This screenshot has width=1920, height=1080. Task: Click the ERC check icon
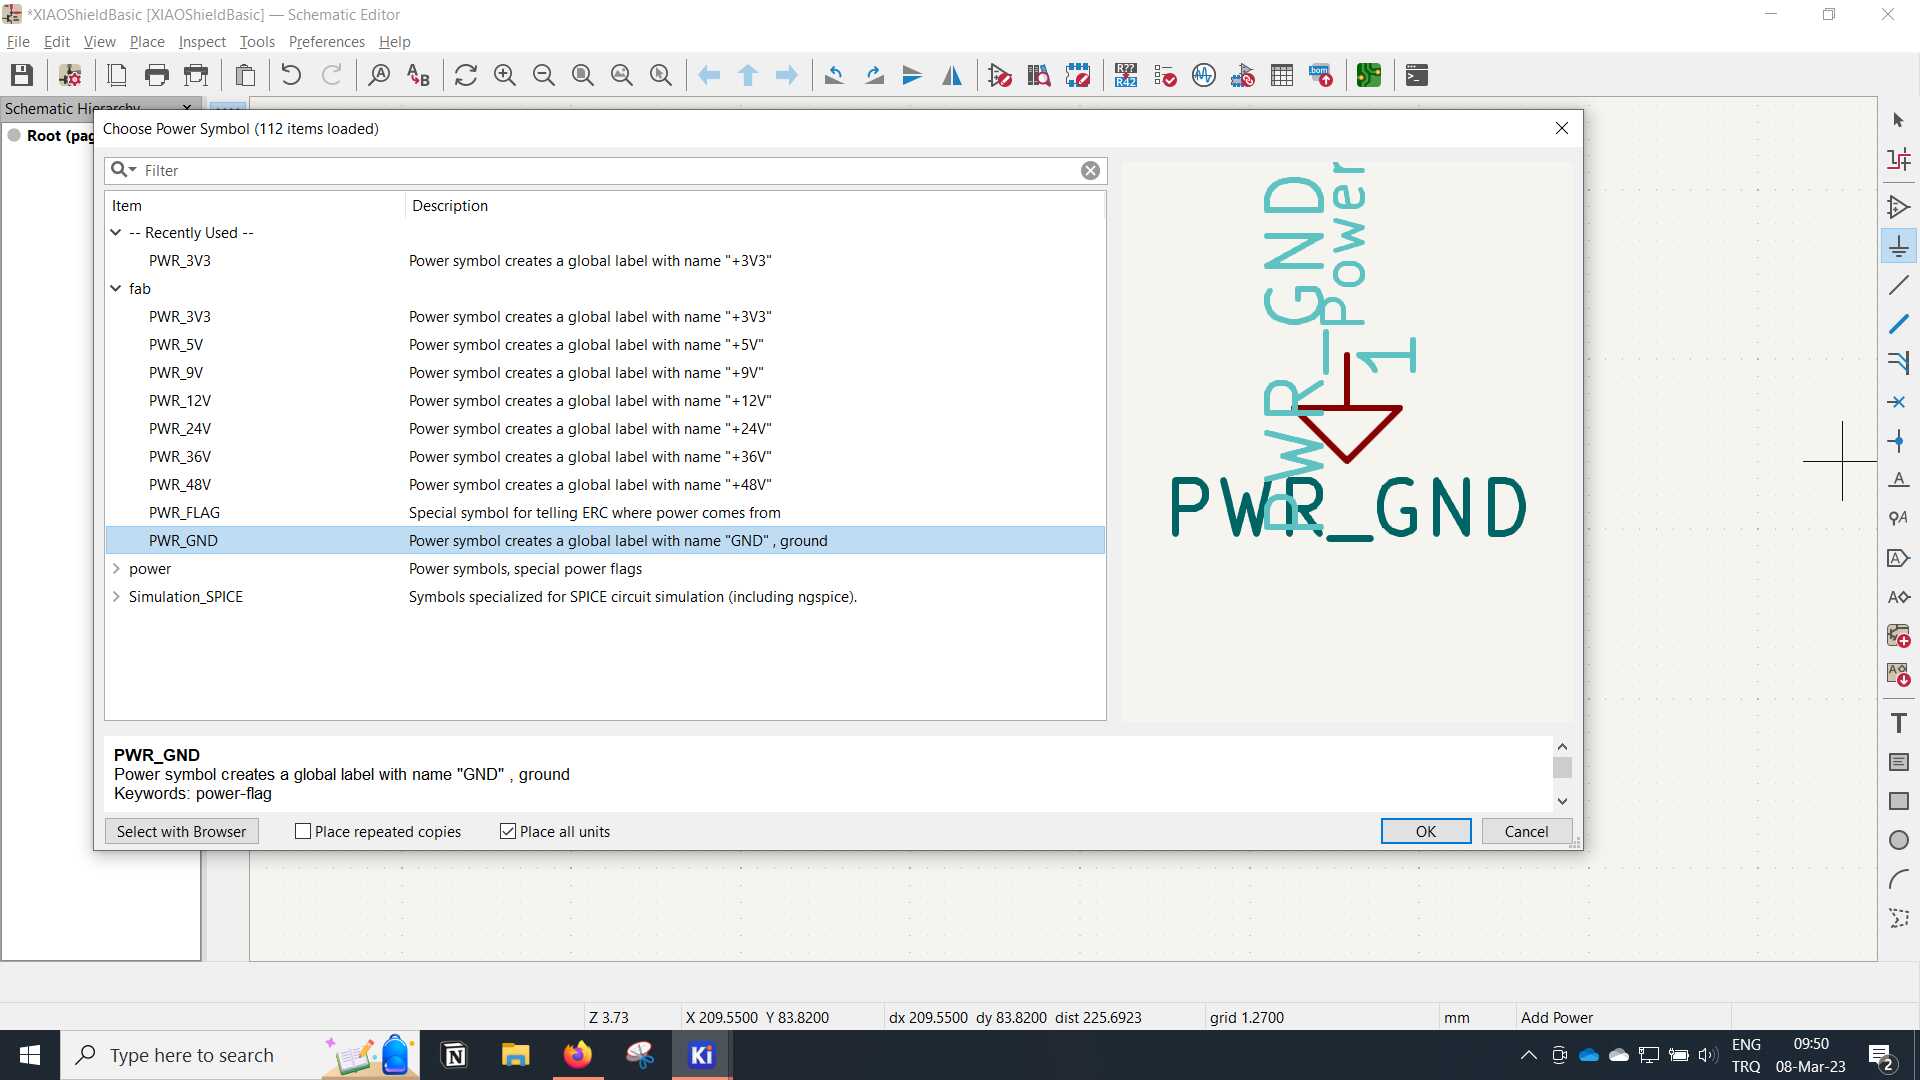(1162, 75)
